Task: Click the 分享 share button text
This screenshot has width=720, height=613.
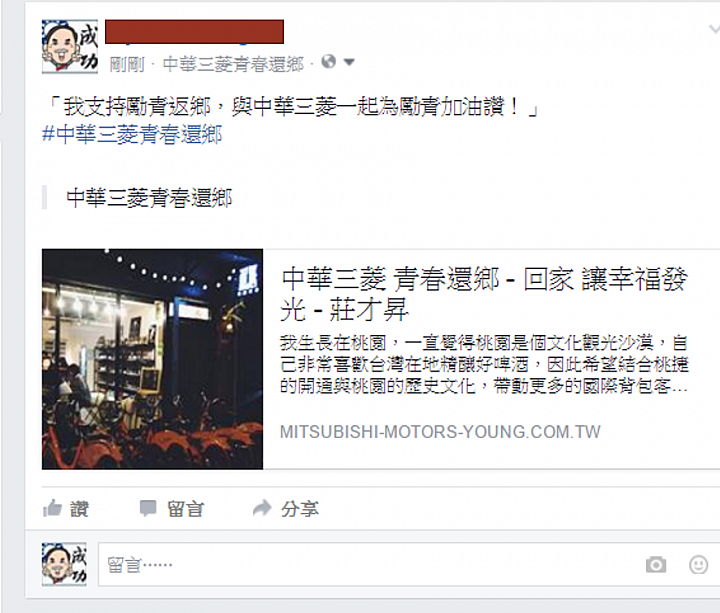Action: (300, 509)
